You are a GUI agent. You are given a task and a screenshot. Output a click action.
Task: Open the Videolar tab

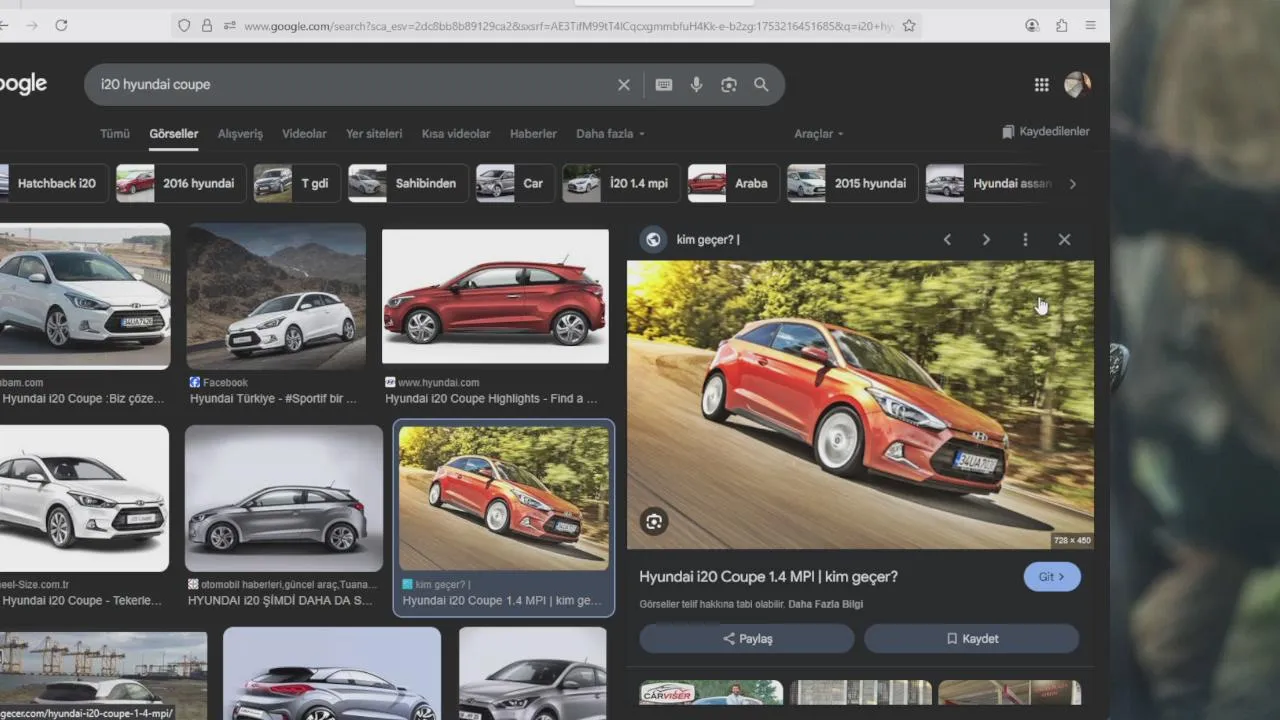304,134
